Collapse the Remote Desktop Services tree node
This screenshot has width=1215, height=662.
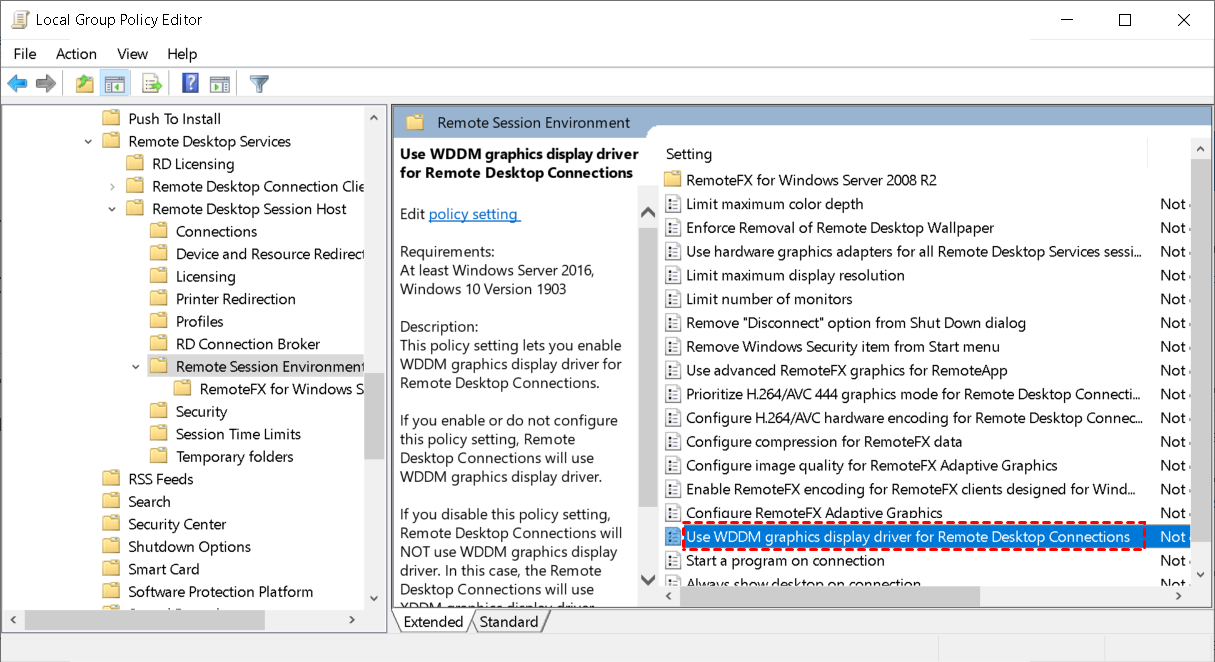click(x=88, y=142)
